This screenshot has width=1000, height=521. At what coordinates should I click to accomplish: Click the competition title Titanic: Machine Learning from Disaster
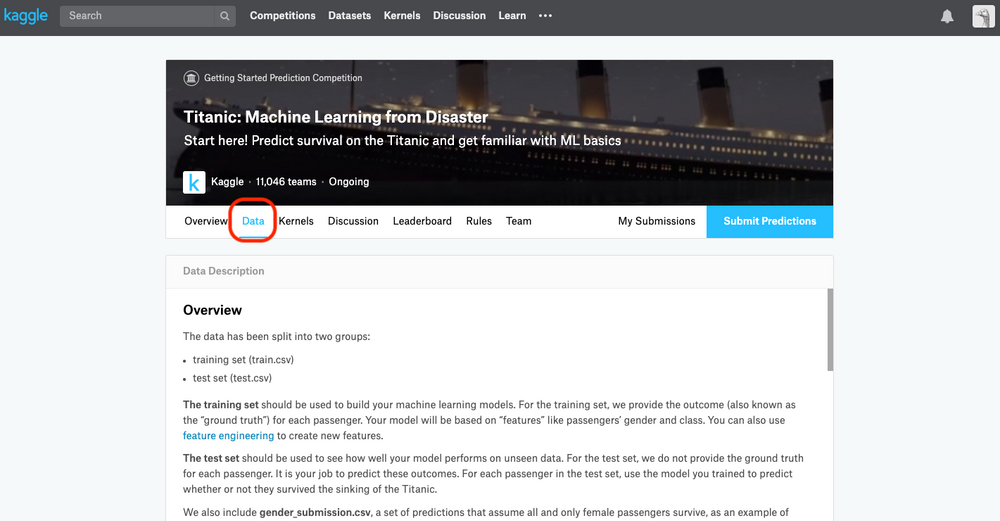click(336, 117)
